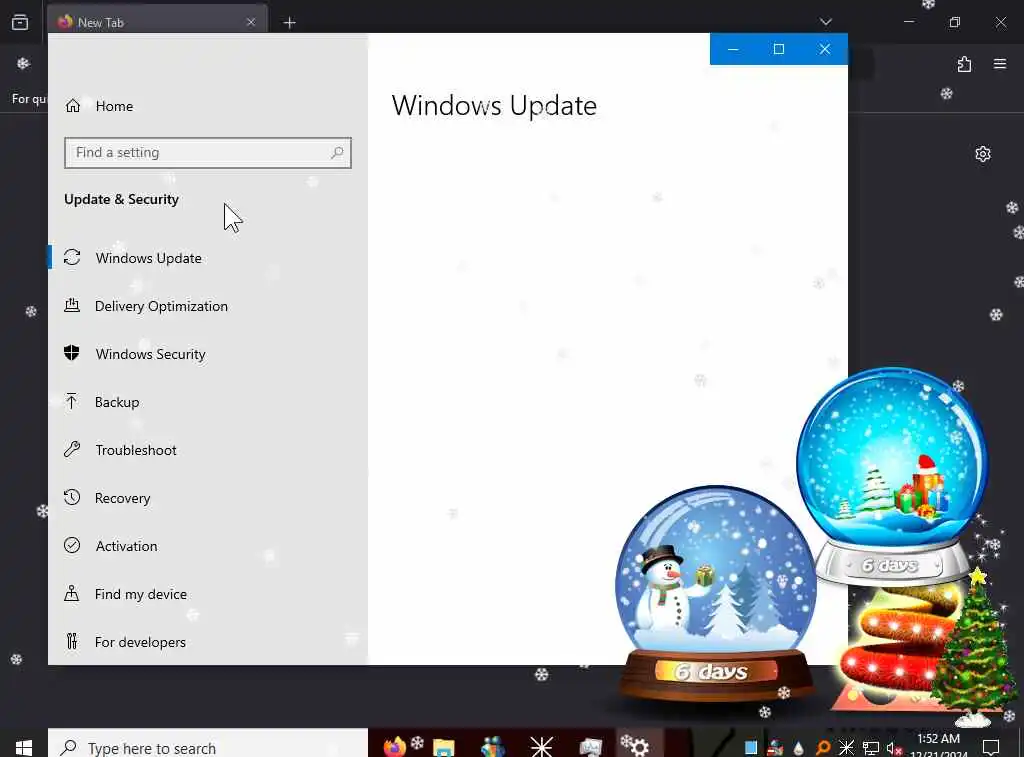Open File Explorer from the taskbar

[443, 747]
